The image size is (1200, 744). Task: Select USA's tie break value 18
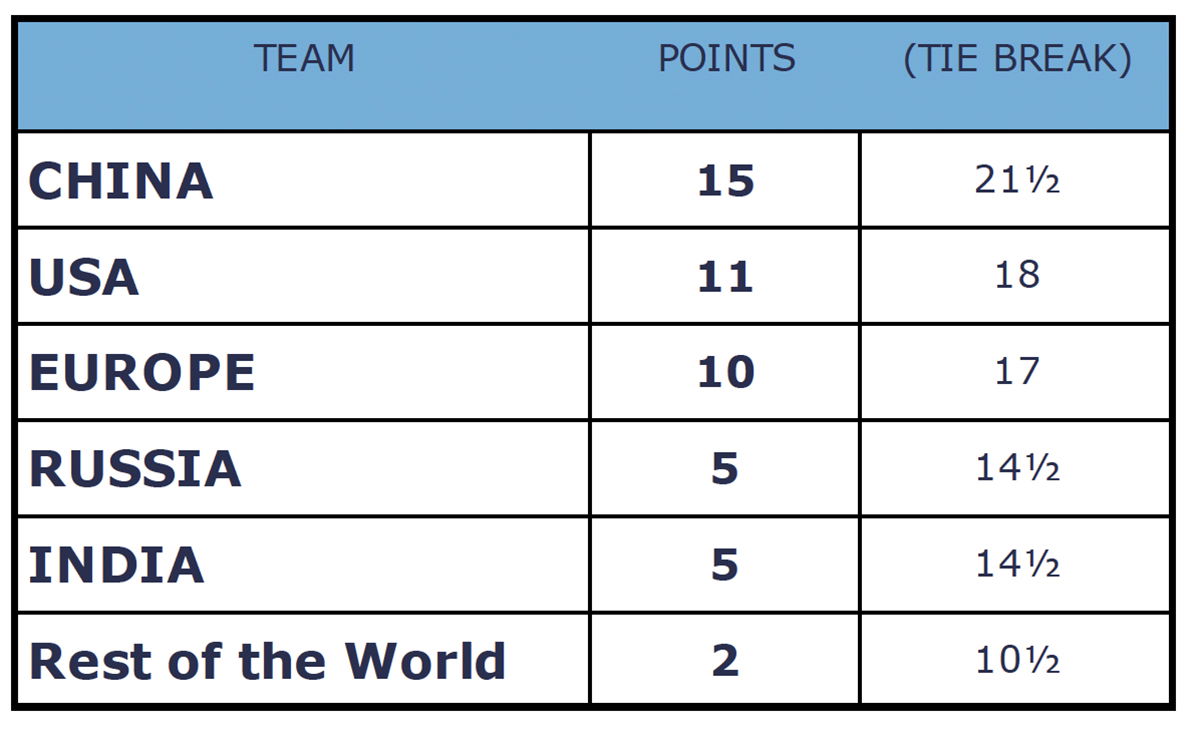coord(1016,275)
